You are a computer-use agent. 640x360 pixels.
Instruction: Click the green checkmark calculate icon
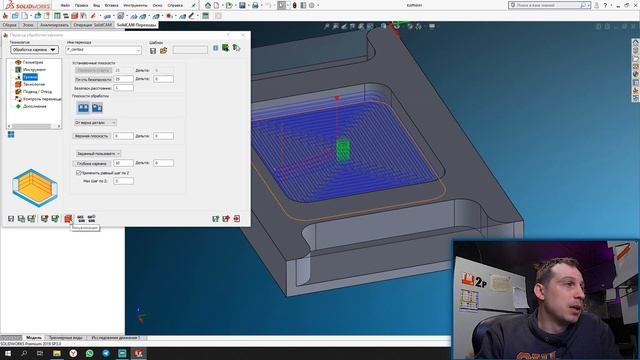click(55, 219)
